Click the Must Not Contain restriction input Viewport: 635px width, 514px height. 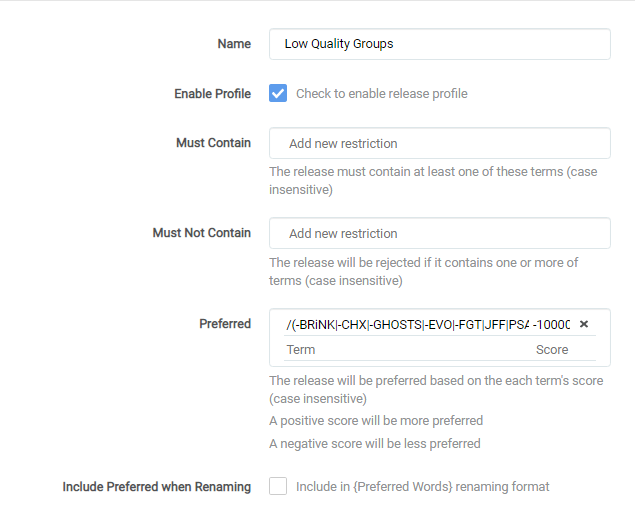pos(440,233)
